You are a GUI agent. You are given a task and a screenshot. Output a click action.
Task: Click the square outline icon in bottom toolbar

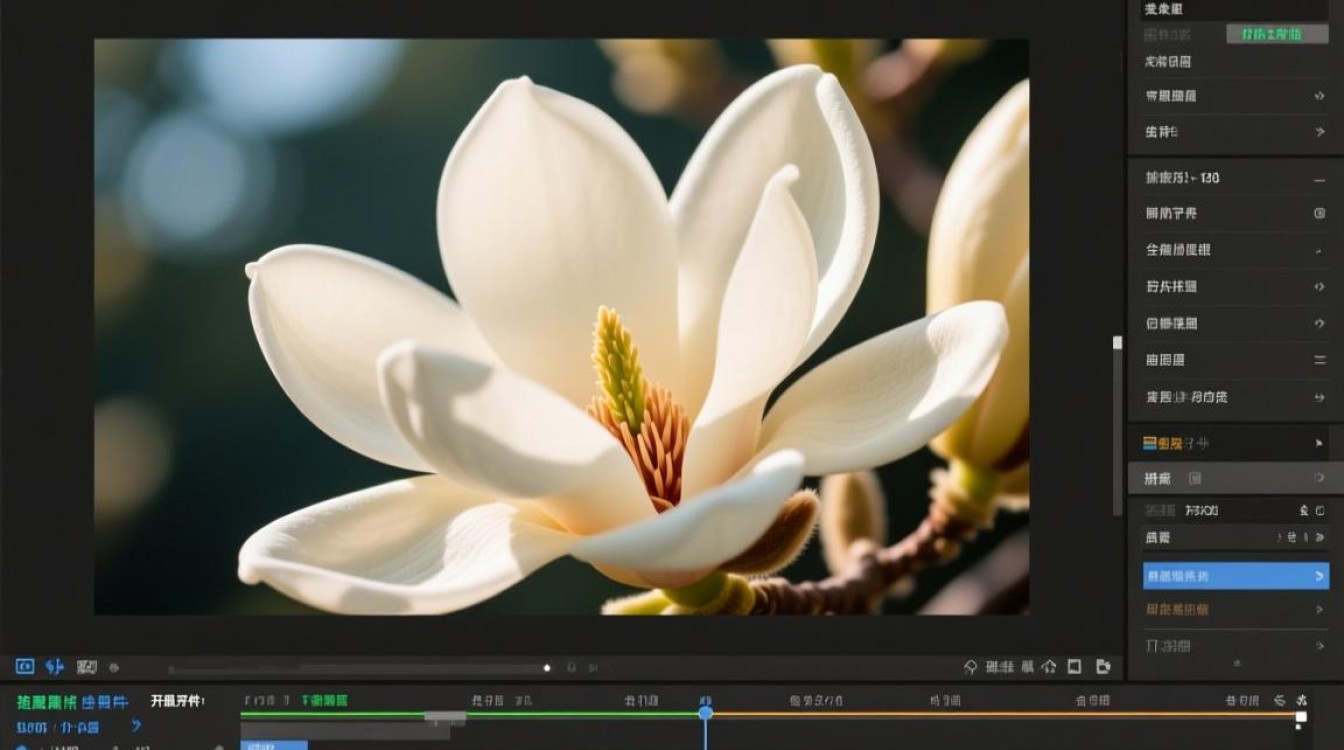tap(1074, 666)
